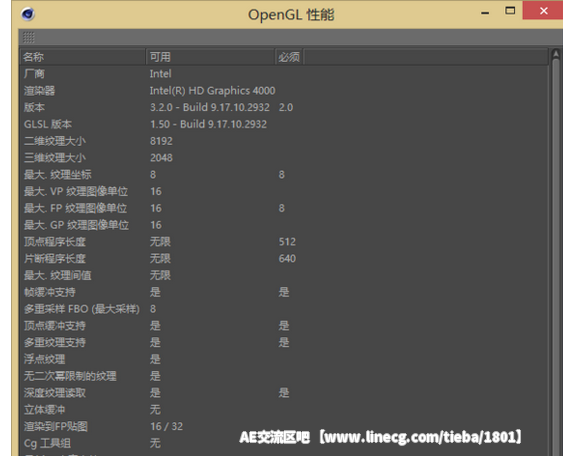This screenshot has height=456, width=563.
Task: Click the Cinema 4D app icon in title bar
Action: (x=28, y=14)
